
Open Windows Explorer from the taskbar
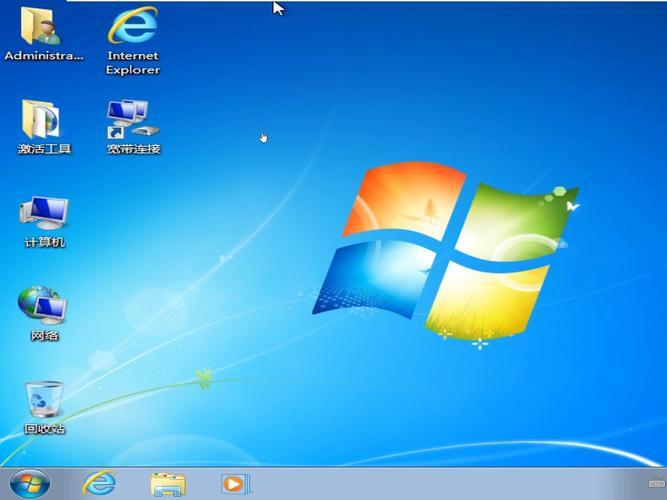point(168,484)
